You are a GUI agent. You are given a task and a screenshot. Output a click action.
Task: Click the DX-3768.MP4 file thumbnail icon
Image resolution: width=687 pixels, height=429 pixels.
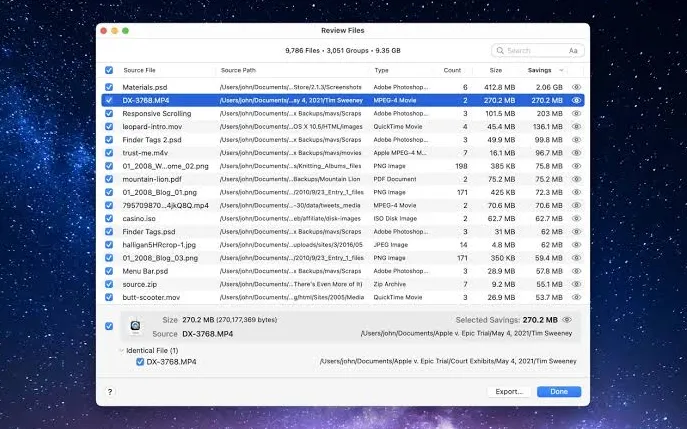tap(135, 327)
